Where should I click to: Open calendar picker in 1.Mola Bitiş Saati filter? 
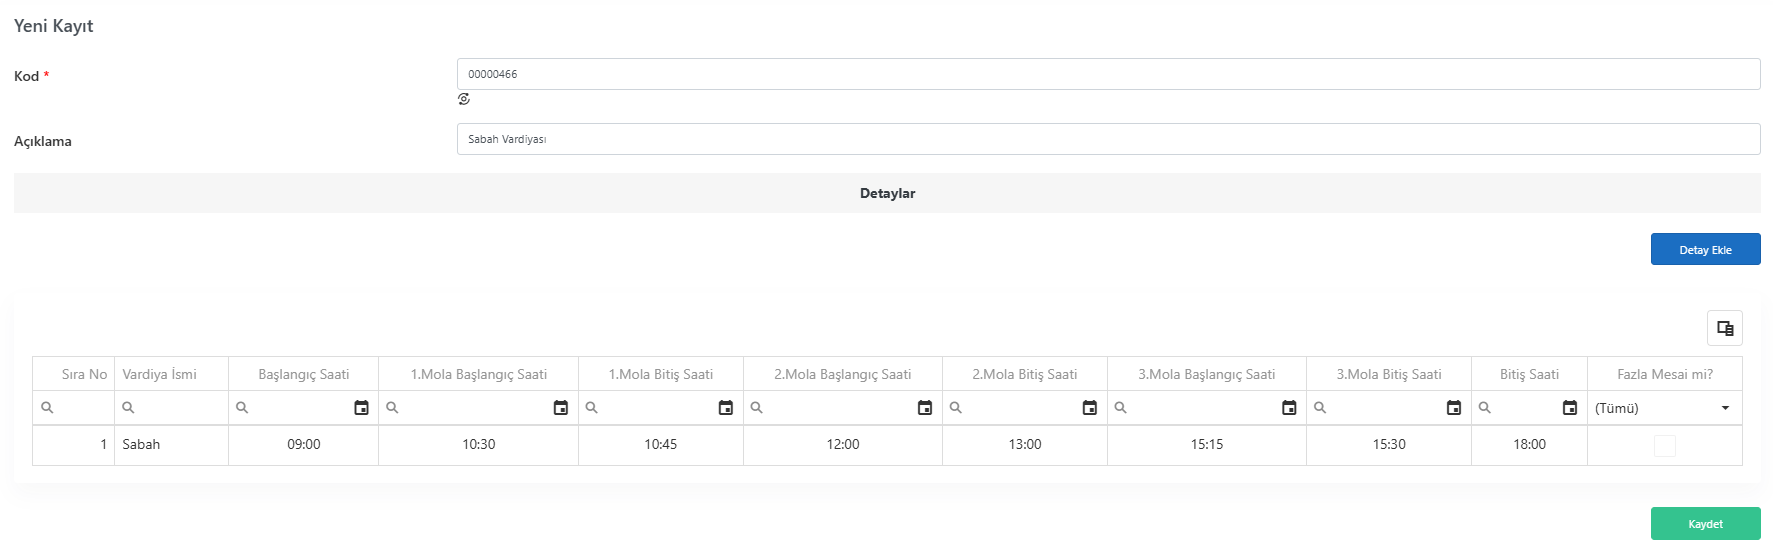[x=726, y=408]
